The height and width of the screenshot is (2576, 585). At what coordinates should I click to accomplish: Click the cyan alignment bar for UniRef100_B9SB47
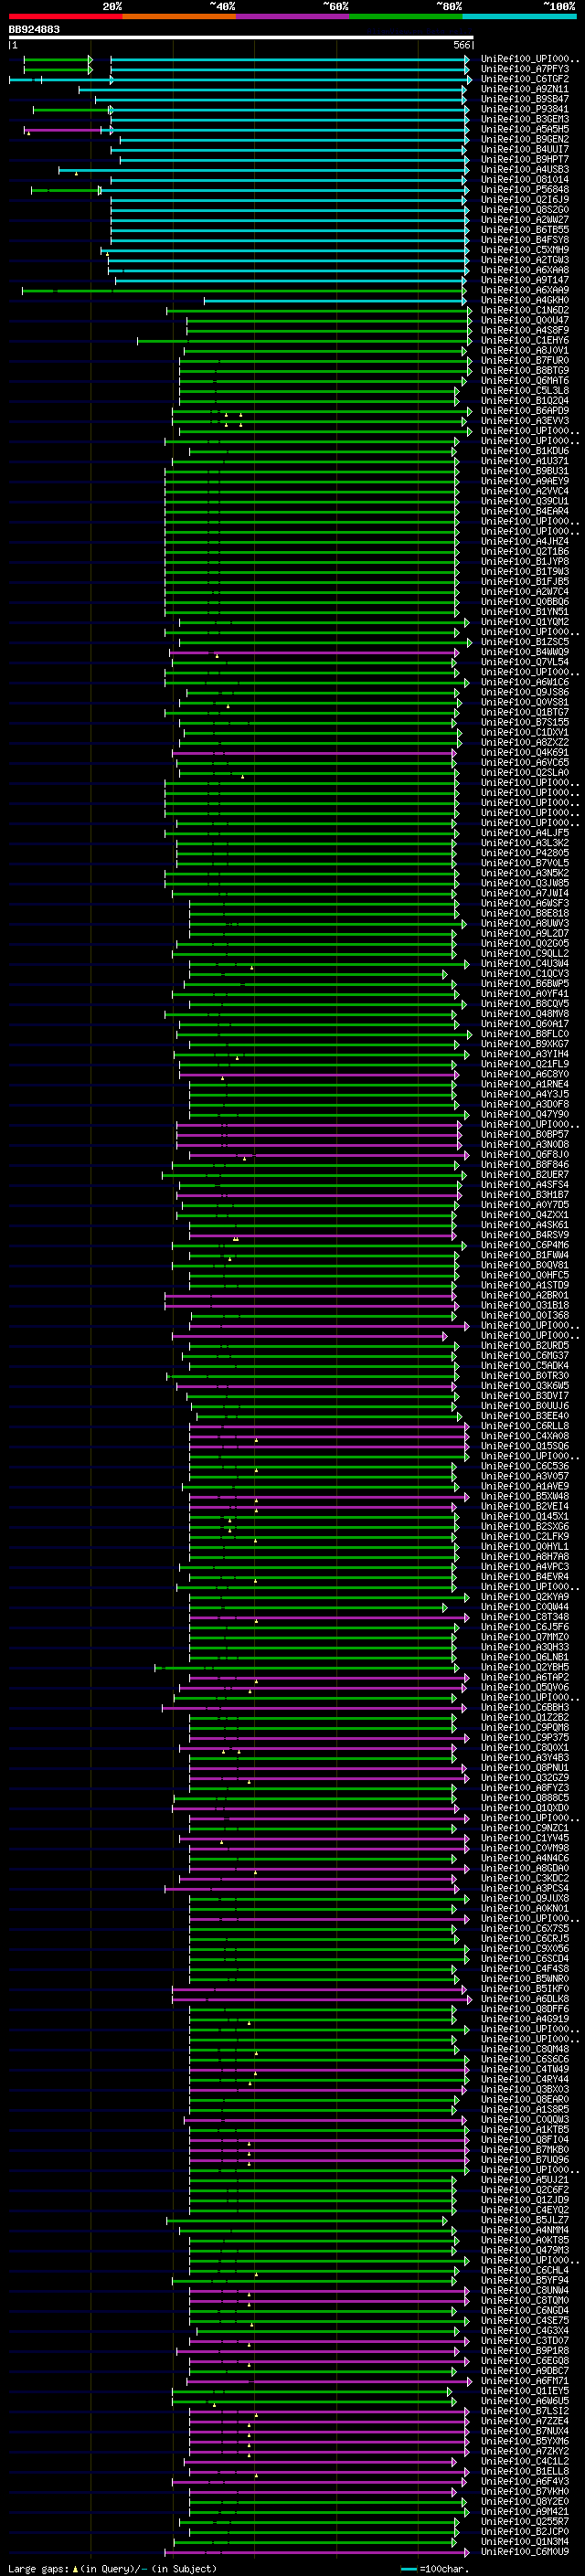coord(281,99)
